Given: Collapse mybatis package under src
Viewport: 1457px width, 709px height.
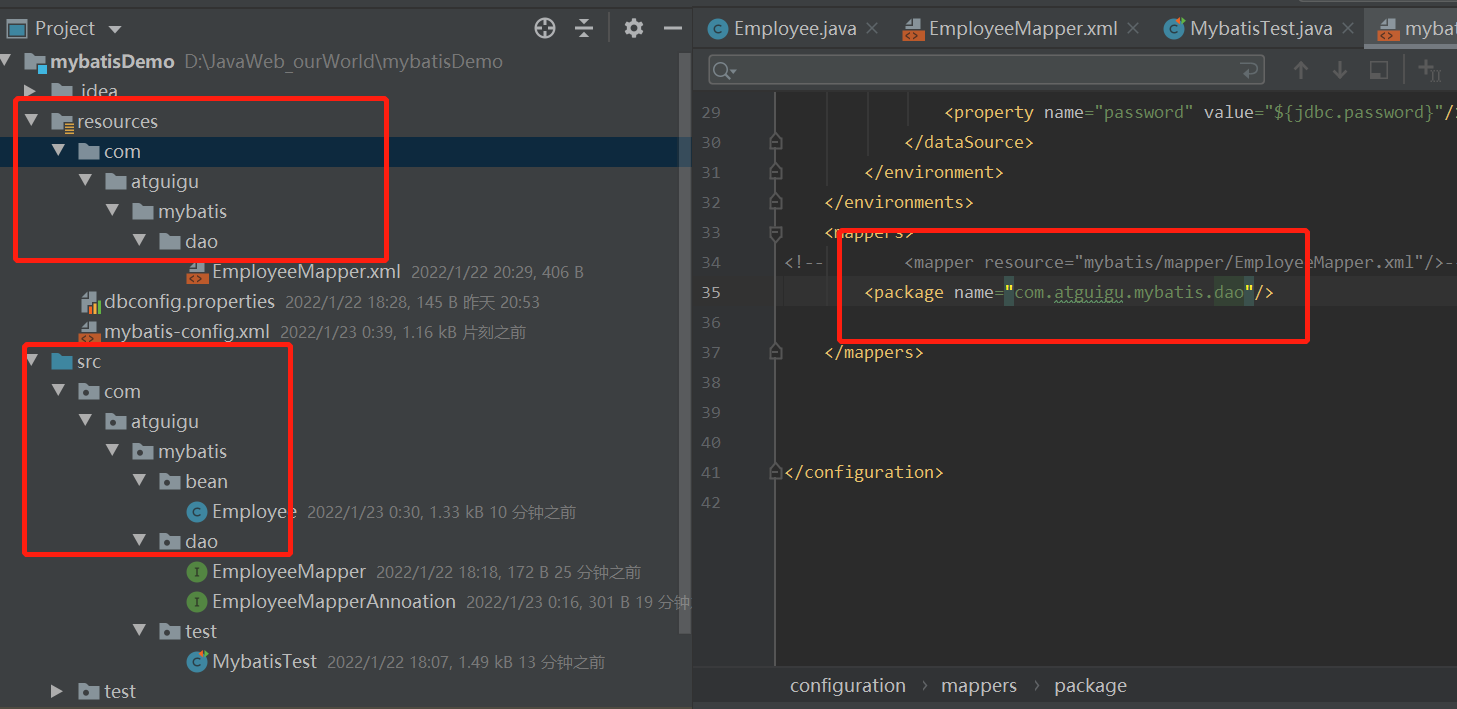Looking at the screenshot, I should [112, 451].
